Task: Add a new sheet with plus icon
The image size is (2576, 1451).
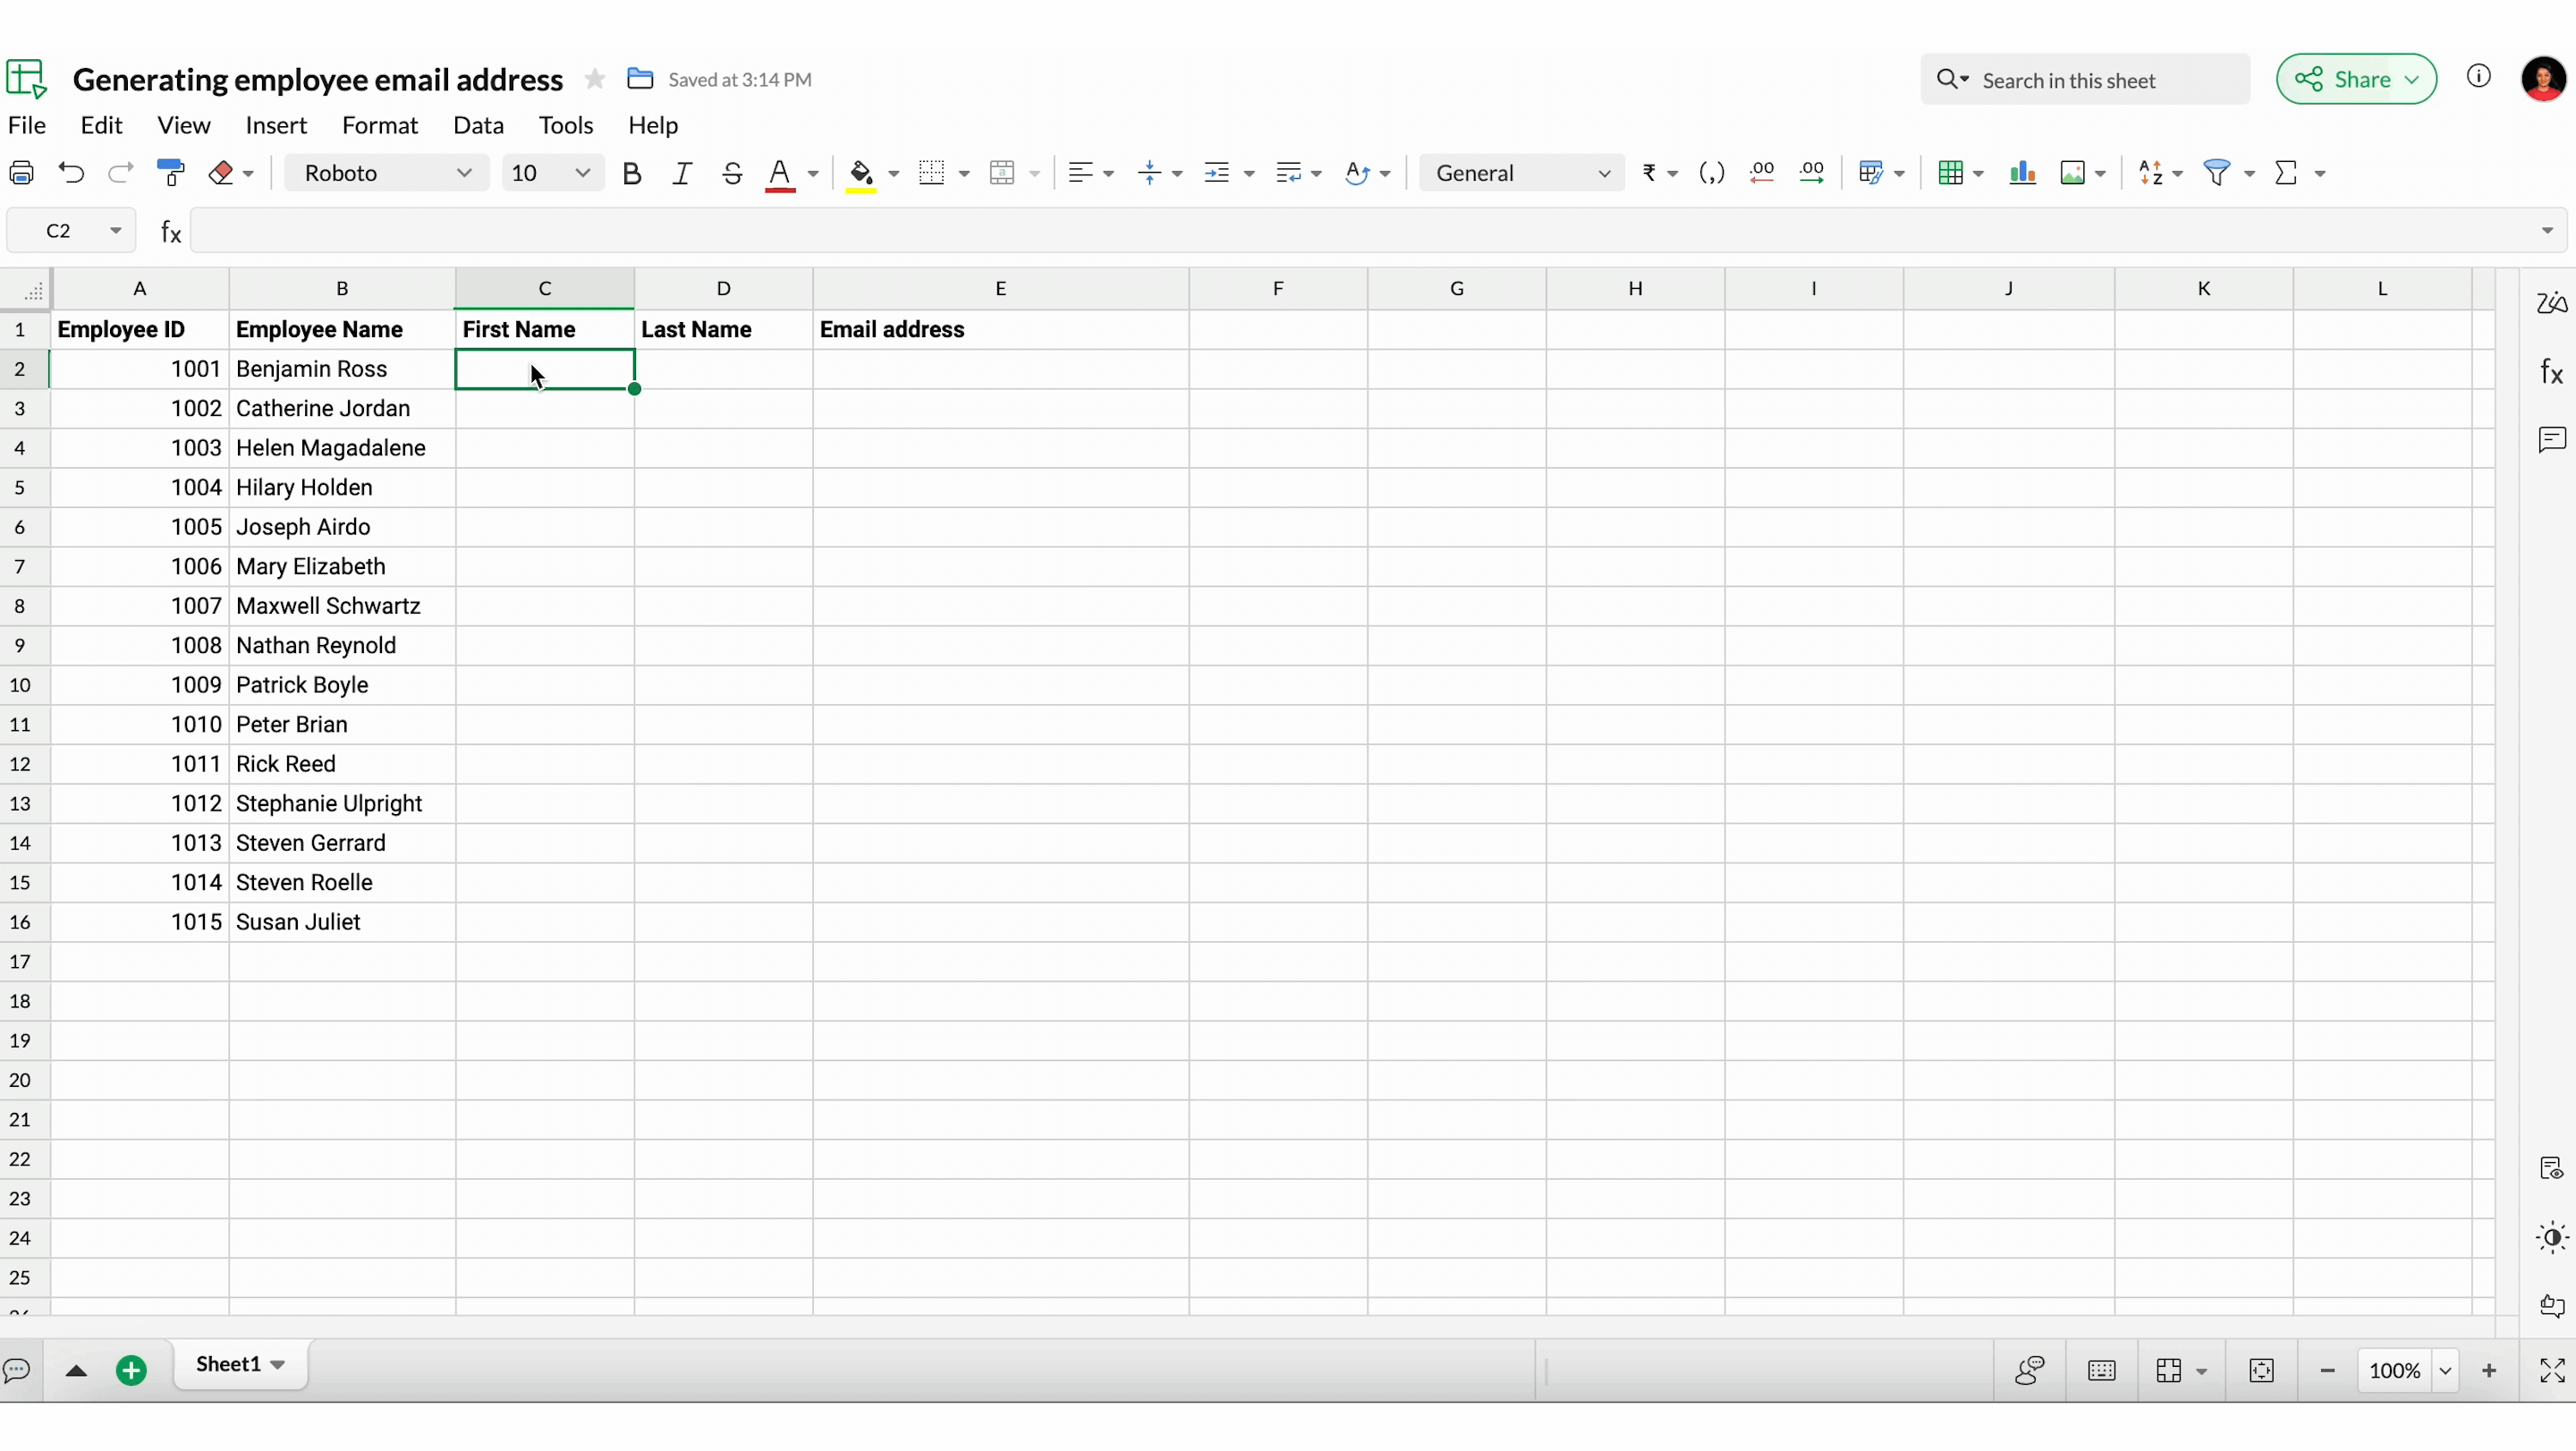Action: coord(132,1370)
